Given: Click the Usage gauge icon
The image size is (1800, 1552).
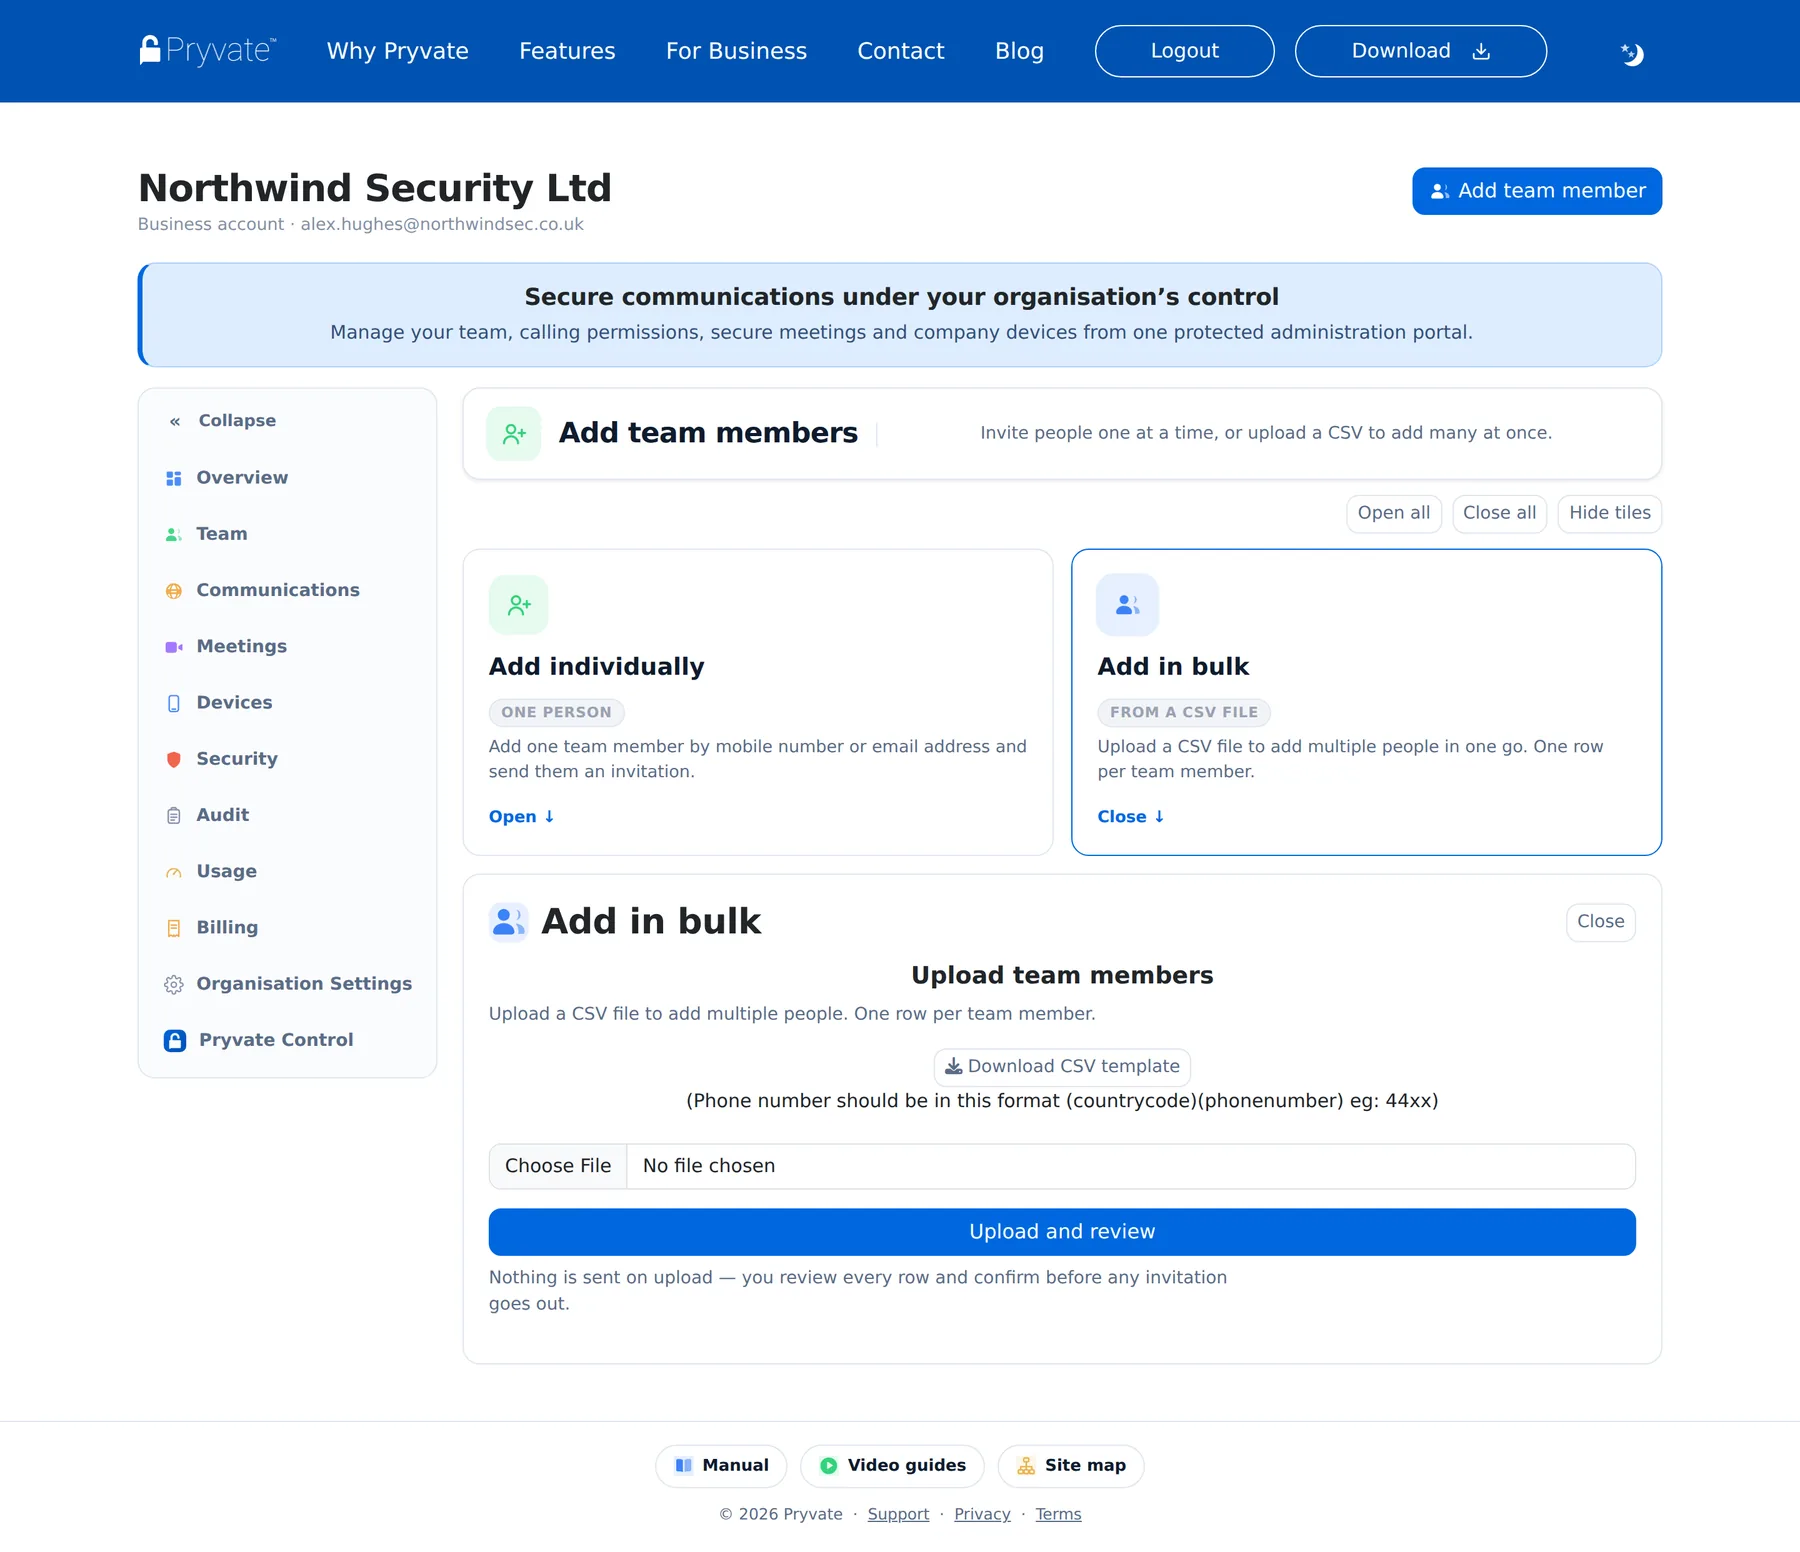Looking at the screenshot, I should pos(174,872).
